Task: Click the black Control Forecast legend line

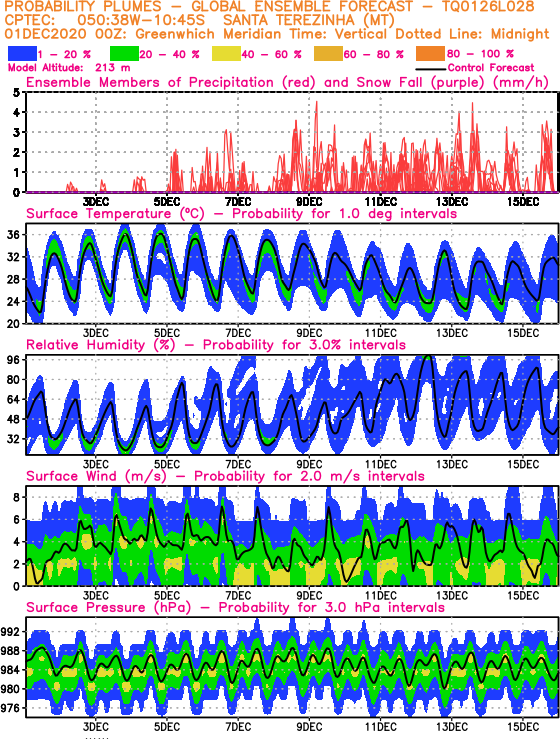Action: [431, 69]
